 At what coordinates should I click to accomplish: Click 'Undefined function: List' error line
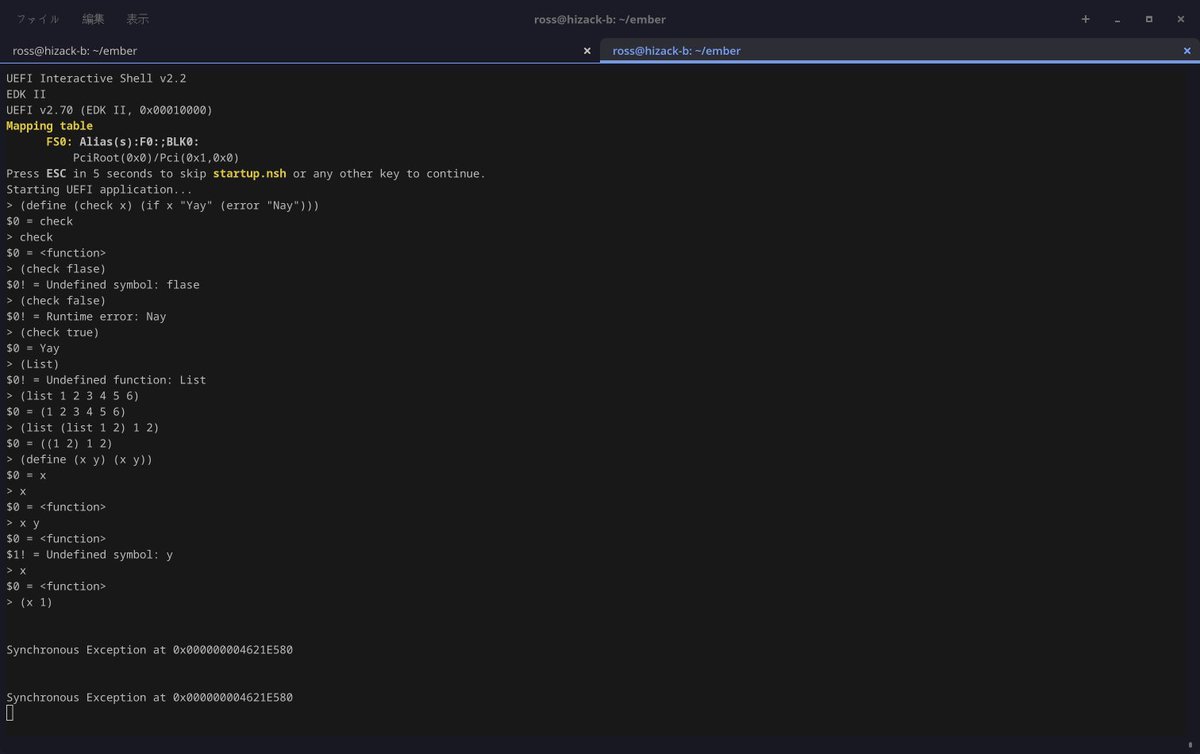coord(106,380)
